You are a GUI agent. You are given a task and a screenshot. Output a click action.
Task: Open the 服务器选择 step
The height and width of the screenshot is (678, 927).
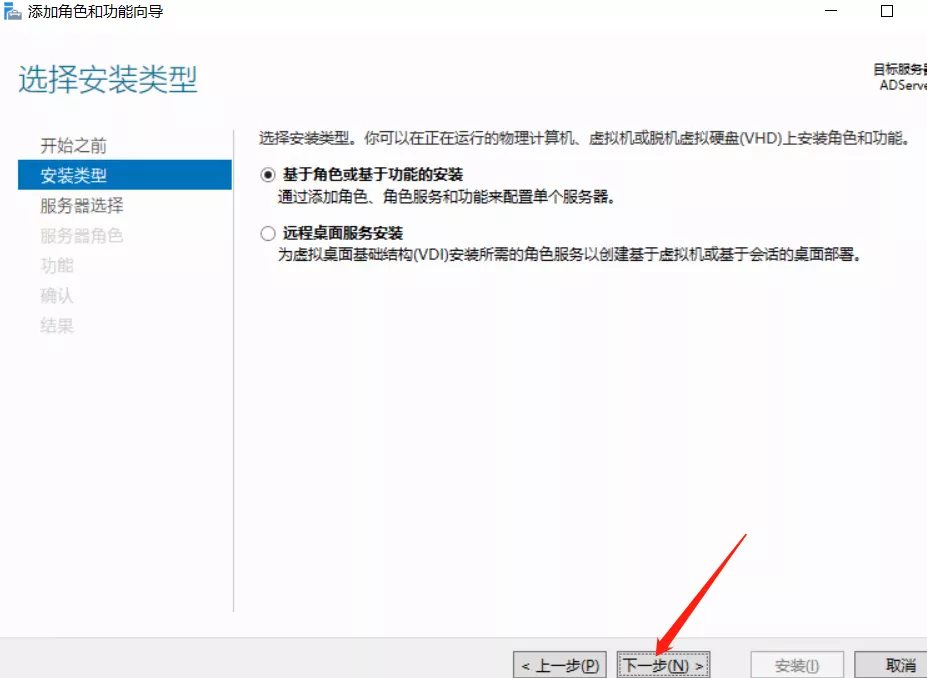point(82,206)
